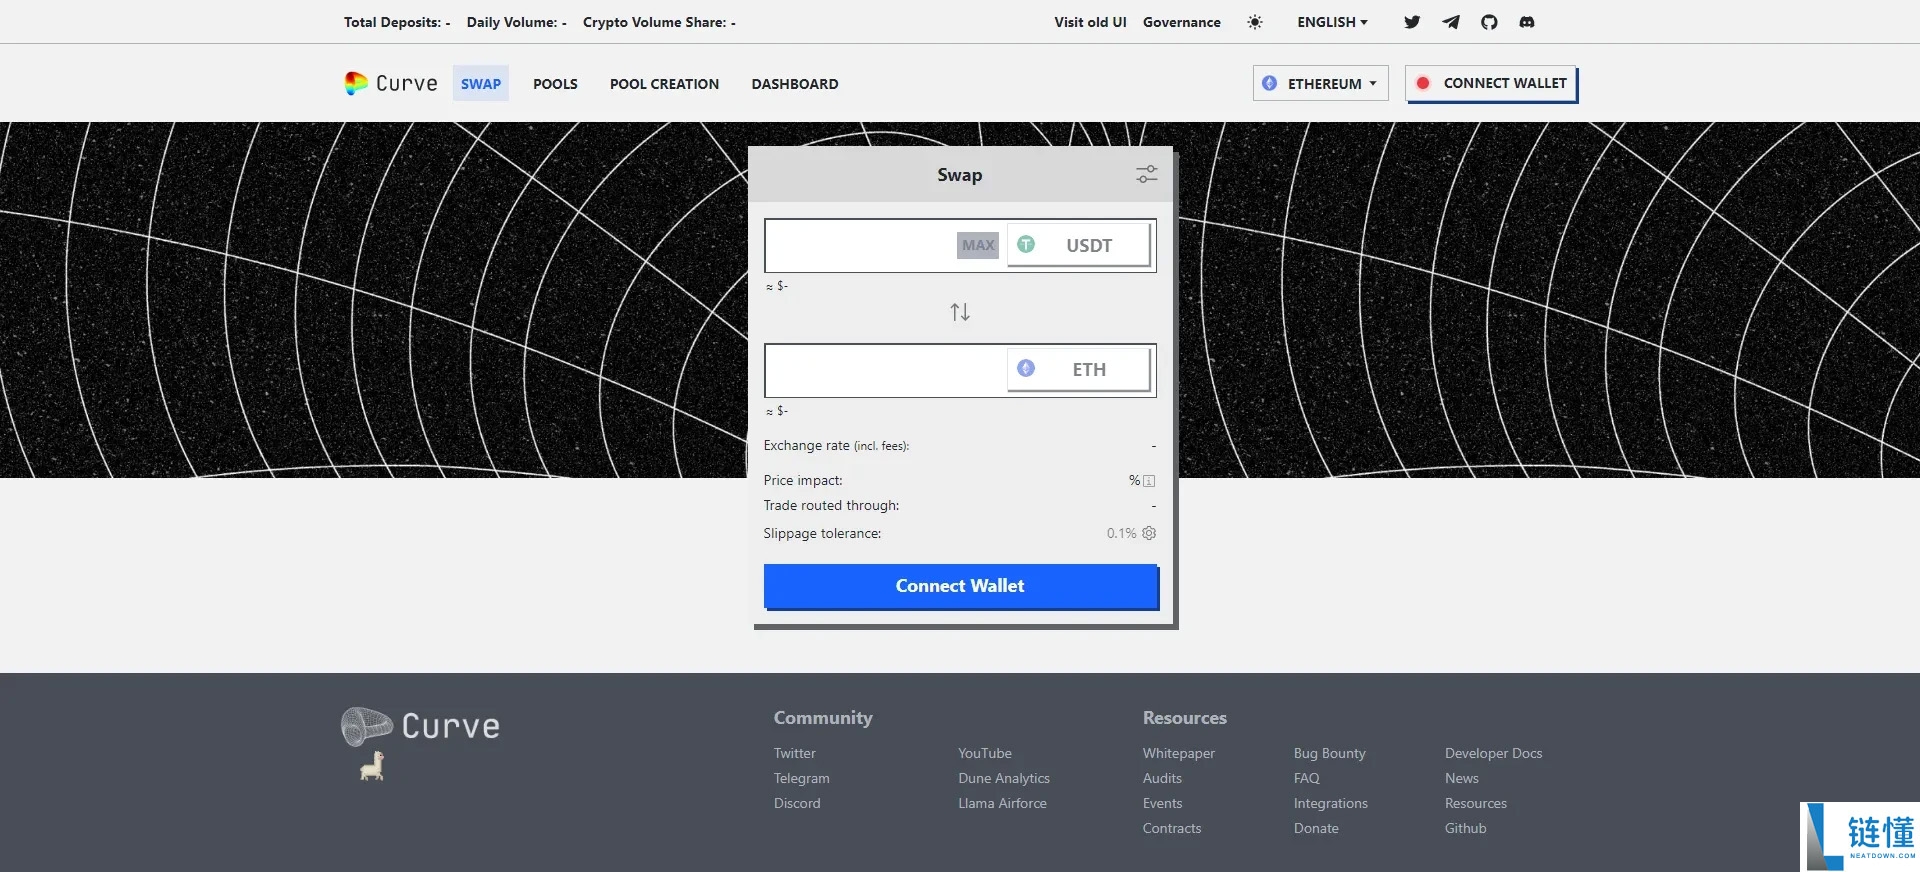Click price impact info icon
This screenshot has height=872, width=1920.
click(x=1149, y=481)
